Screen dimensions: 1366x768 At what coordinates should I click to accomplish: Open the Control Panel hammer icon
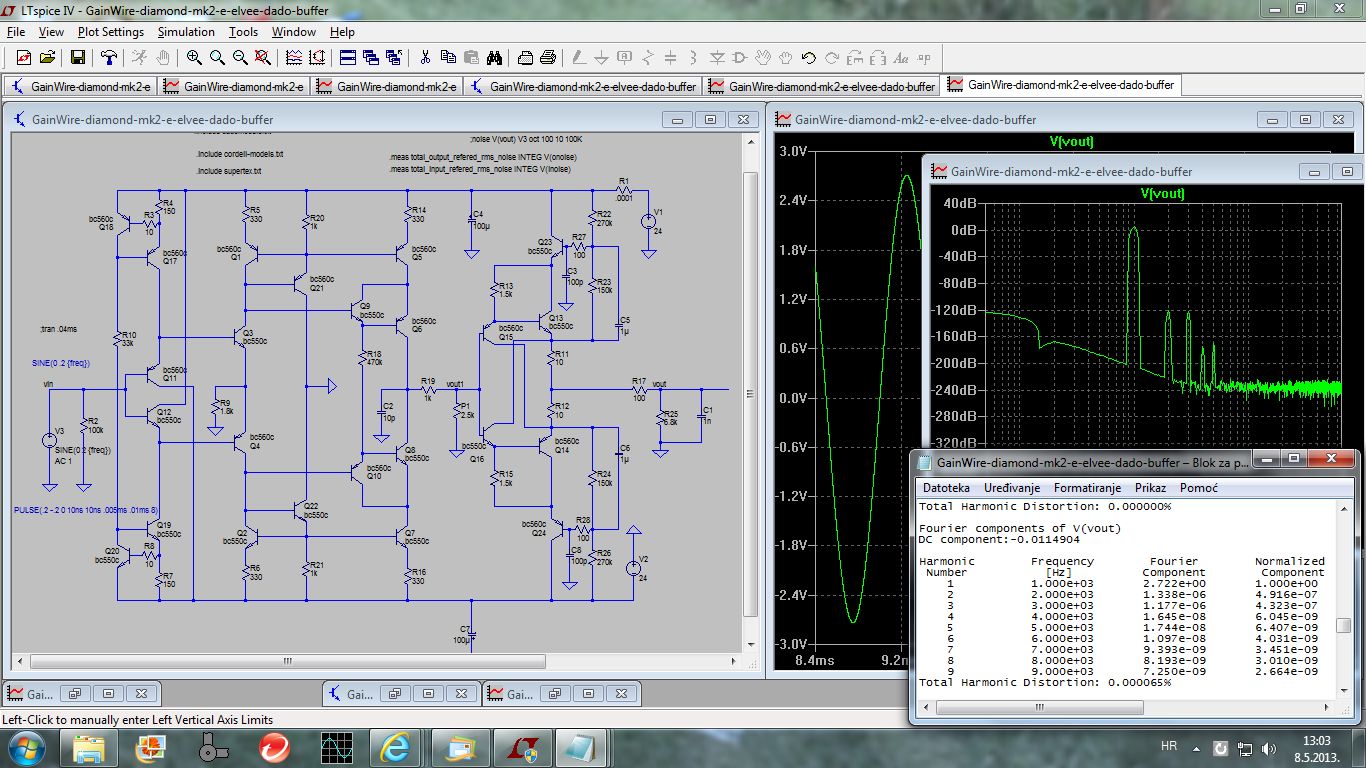click(109, 58)
